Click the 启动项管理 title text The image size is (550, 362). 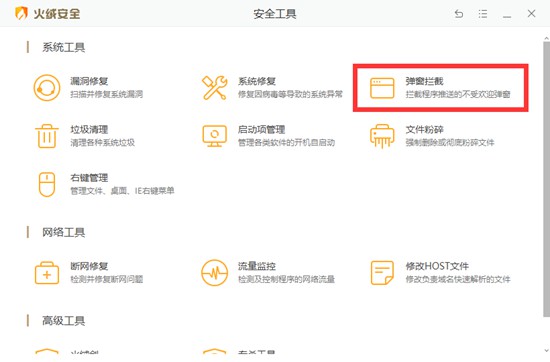(x=261, y=130)
